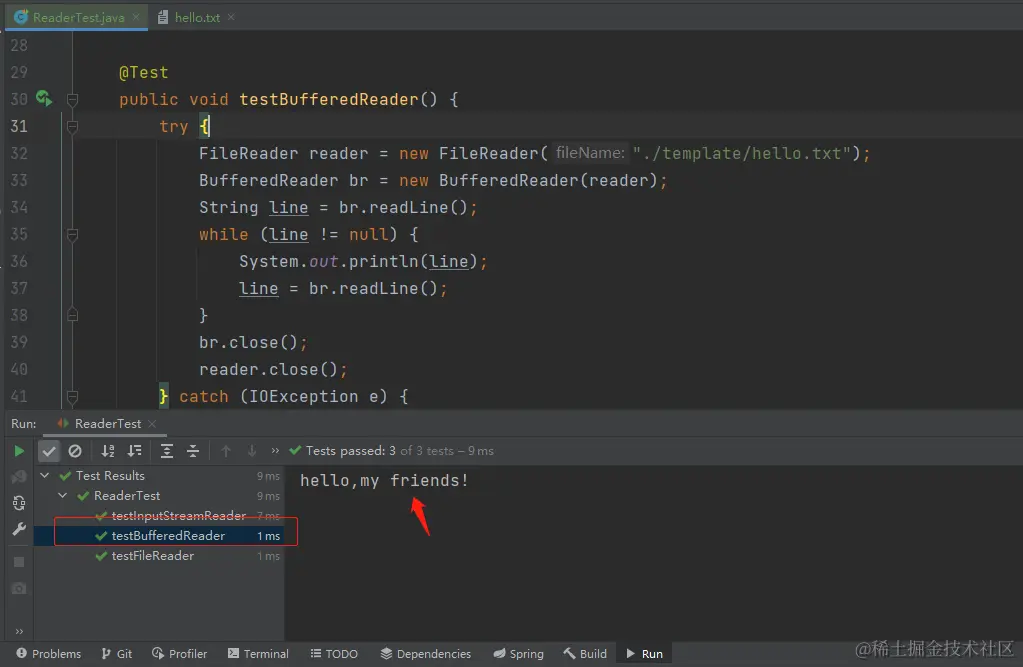
Task: Click 'br.close();' on line 39
Action: point(253,342)
